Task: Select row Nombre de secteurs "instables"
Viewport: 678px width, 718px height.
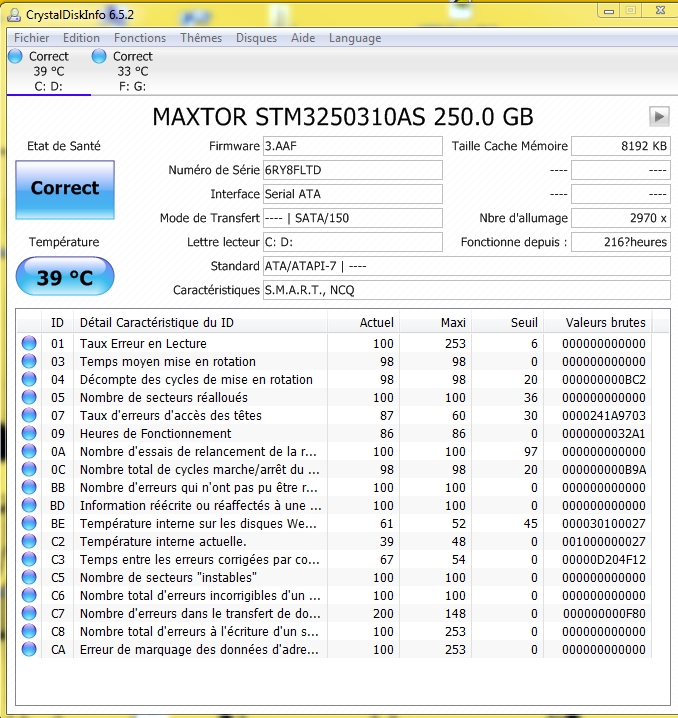Action: coord(334,577)
